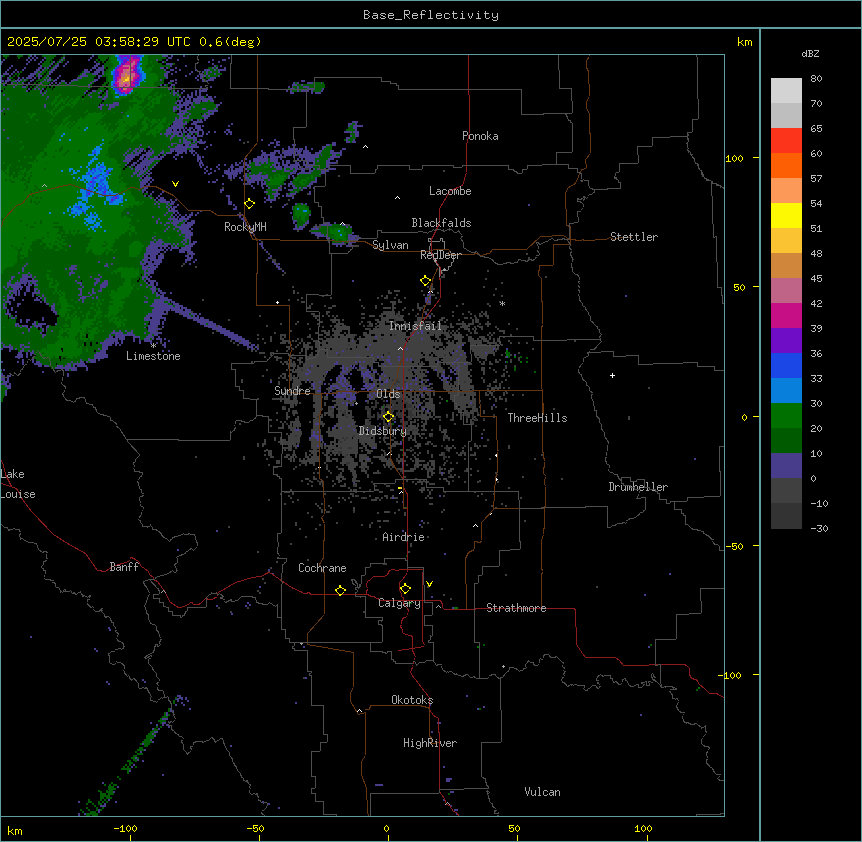Select the Blackfalds label on map
This screenshot has width=862, height=842.
(x=441, y=223)
